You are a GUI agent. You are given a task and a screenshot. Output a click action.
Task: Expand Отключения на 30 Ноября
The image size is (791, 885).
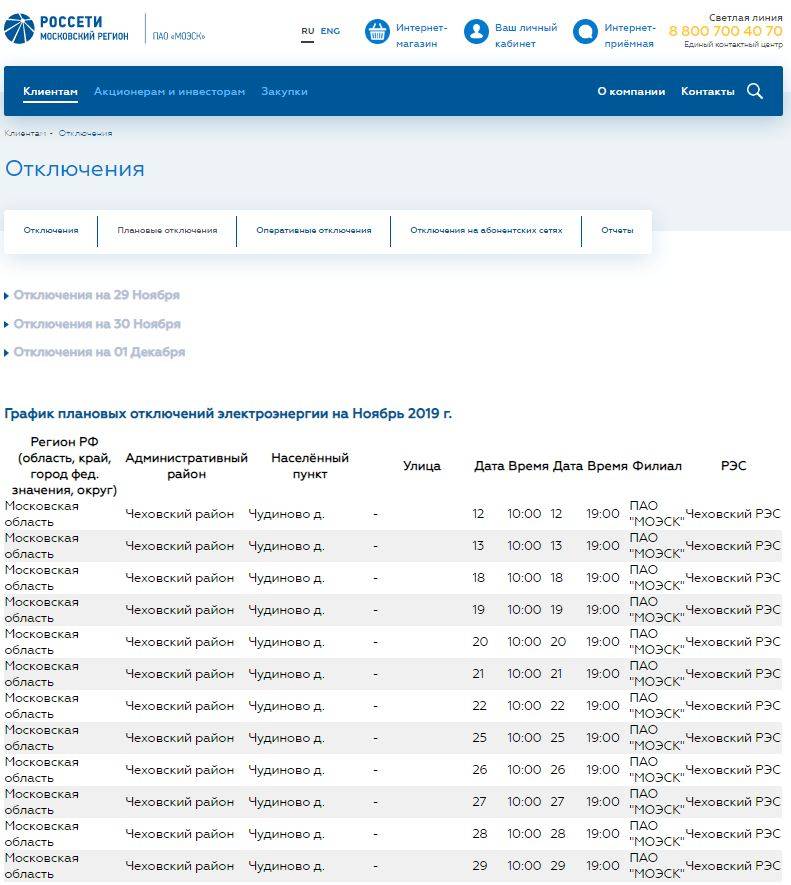point(97,324)
